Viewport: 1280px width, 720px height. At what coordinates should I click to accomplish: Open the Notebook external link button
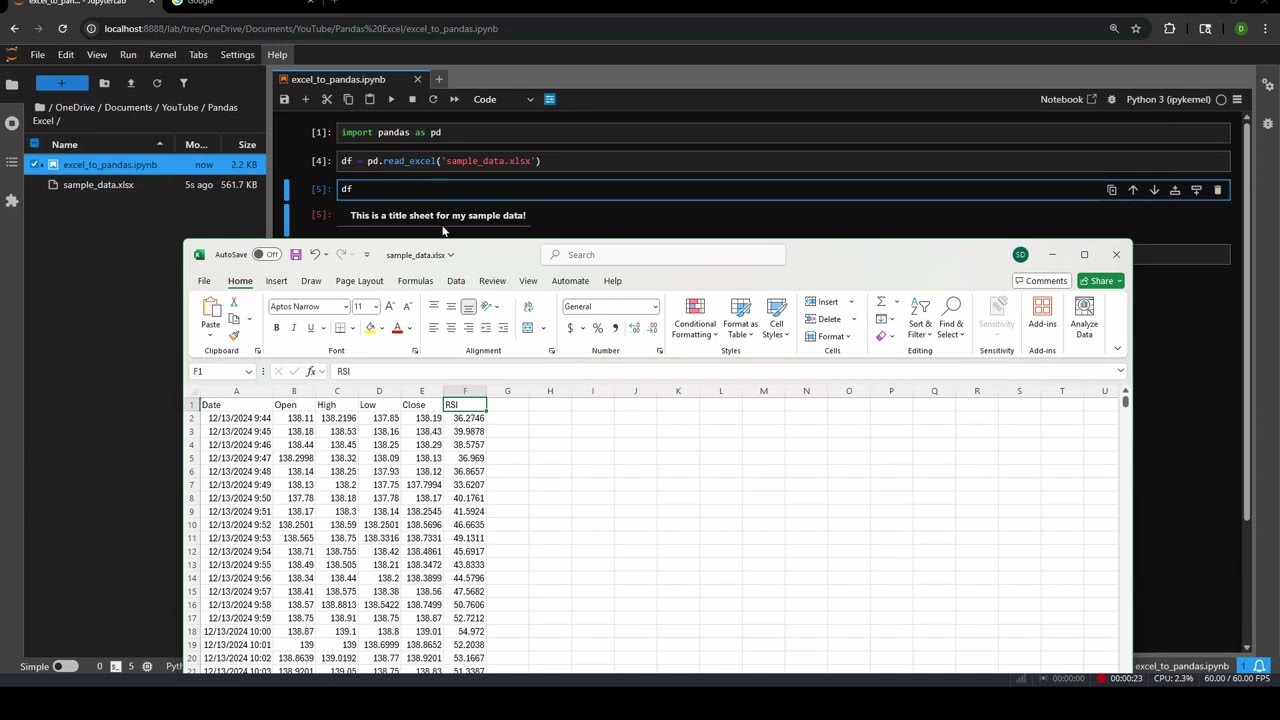coord(1068,99)
